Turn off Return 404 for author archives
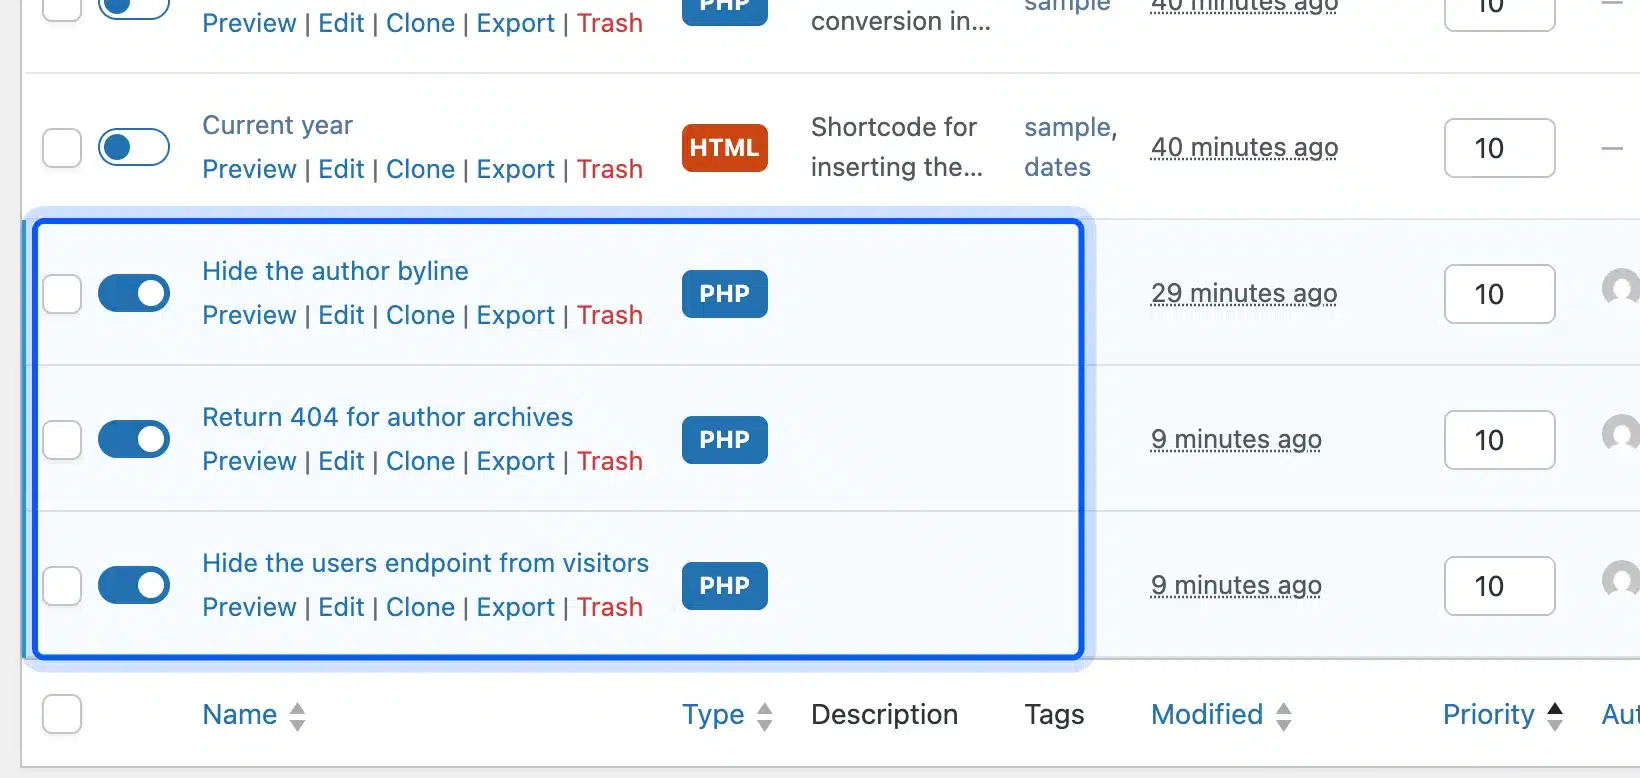The height and width of the screenshot is (778, 1640). 134,439
